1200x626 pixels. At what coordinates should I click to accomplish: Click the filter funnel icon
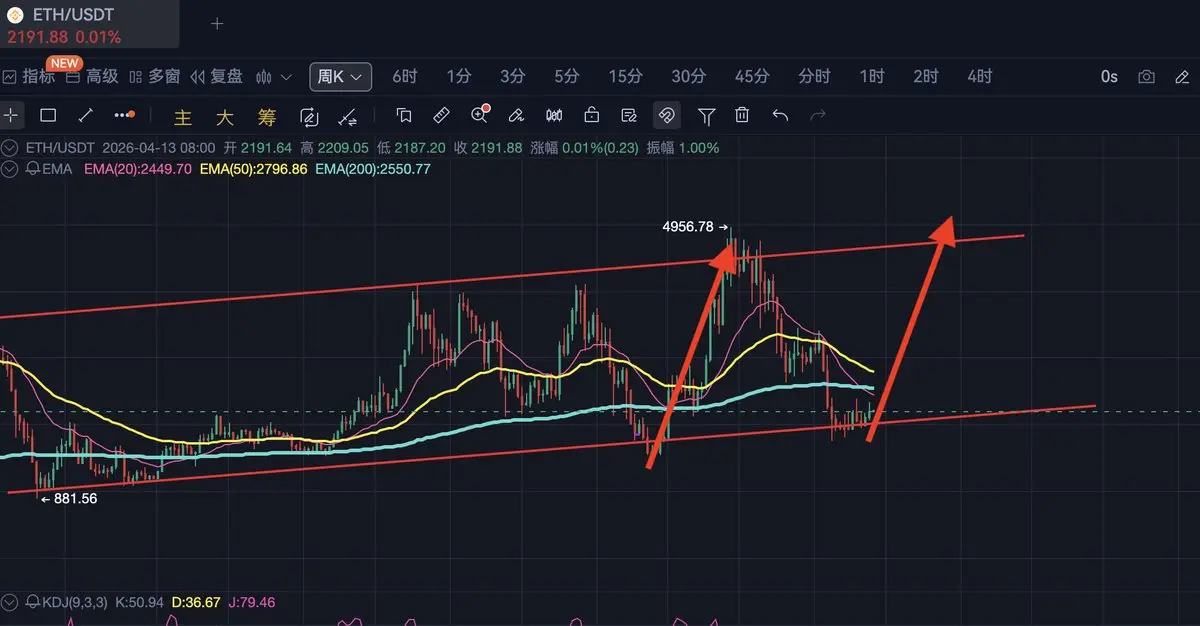tap(706, 116)
